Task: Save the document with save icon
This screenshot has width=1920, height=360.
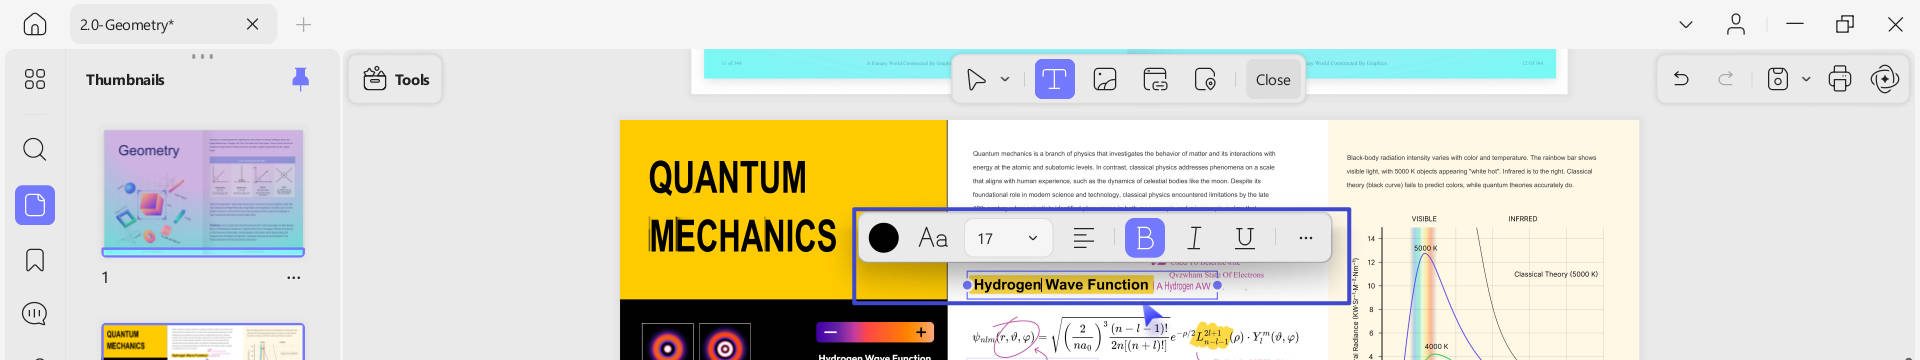Action: [x=1777, y=79]
